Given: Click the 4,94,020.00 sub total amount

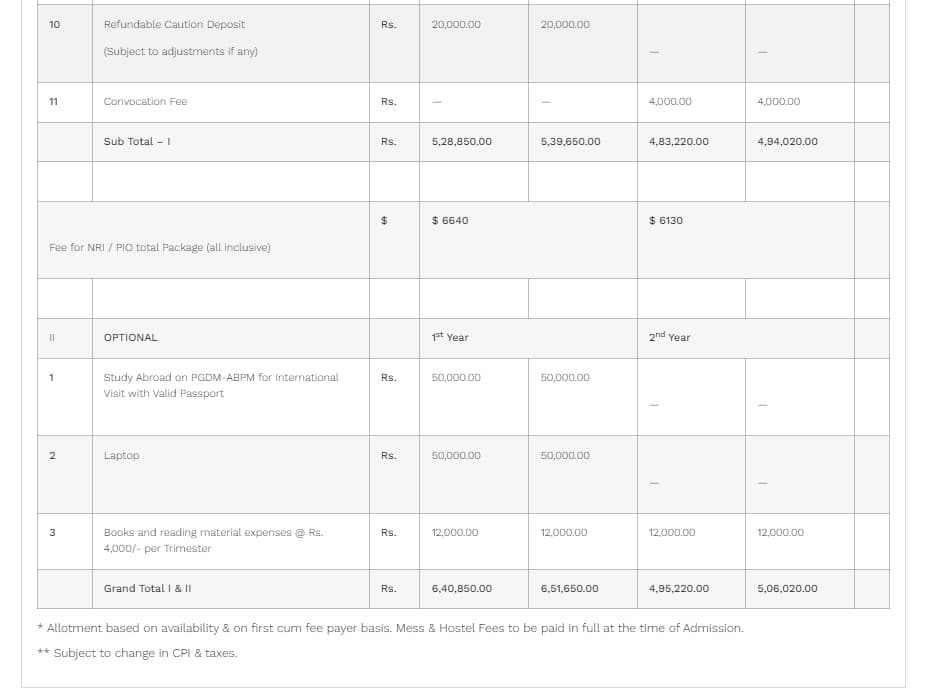Looking at the screenshot, I should (x=787, y=142).
